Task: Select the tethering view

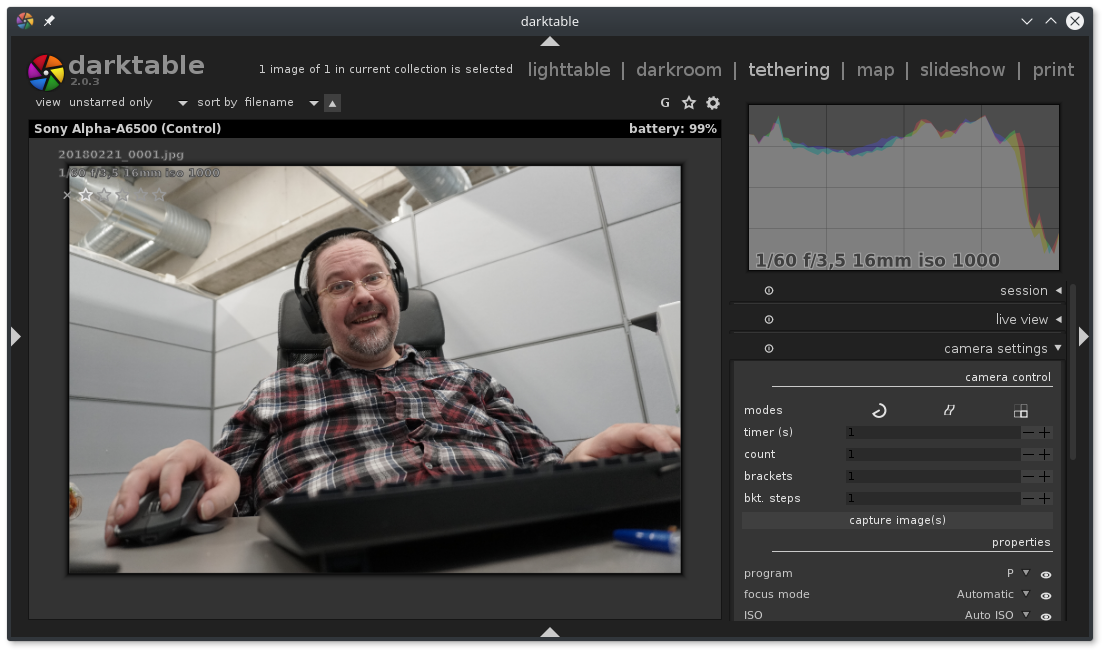Action: (x=789, y=70)
